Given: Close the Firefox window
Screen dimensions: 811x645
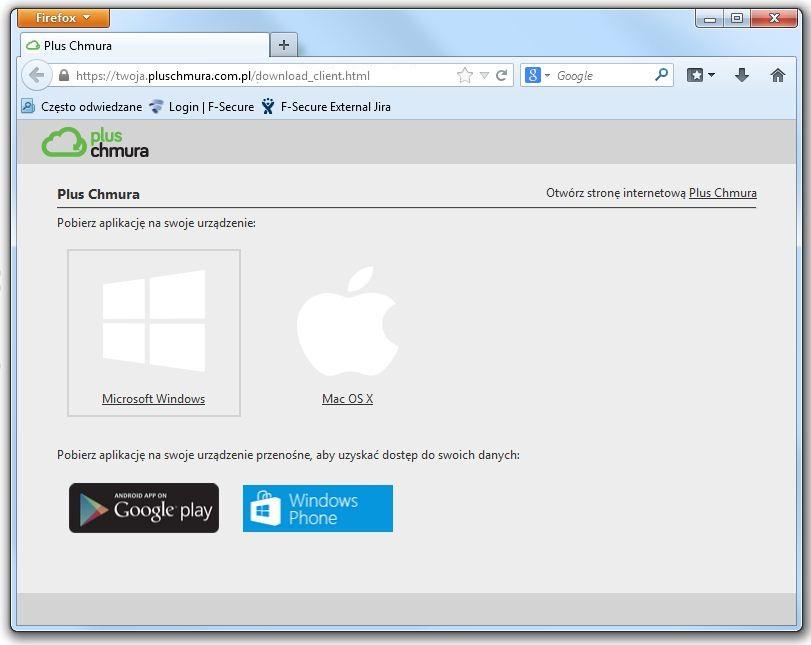Looking at the screenshot, I should [774, 19].
